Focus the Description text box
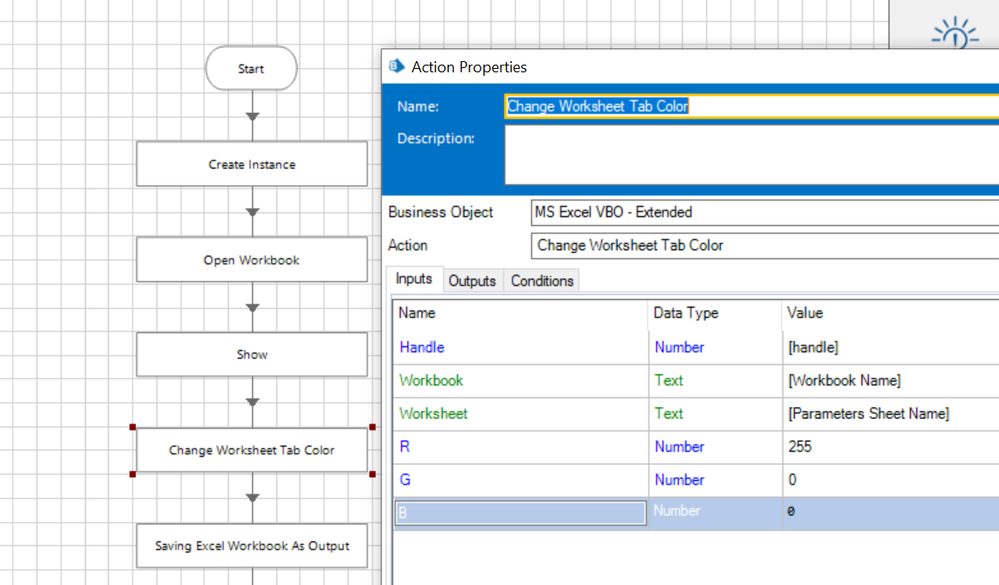 click(x=750, y=155)
